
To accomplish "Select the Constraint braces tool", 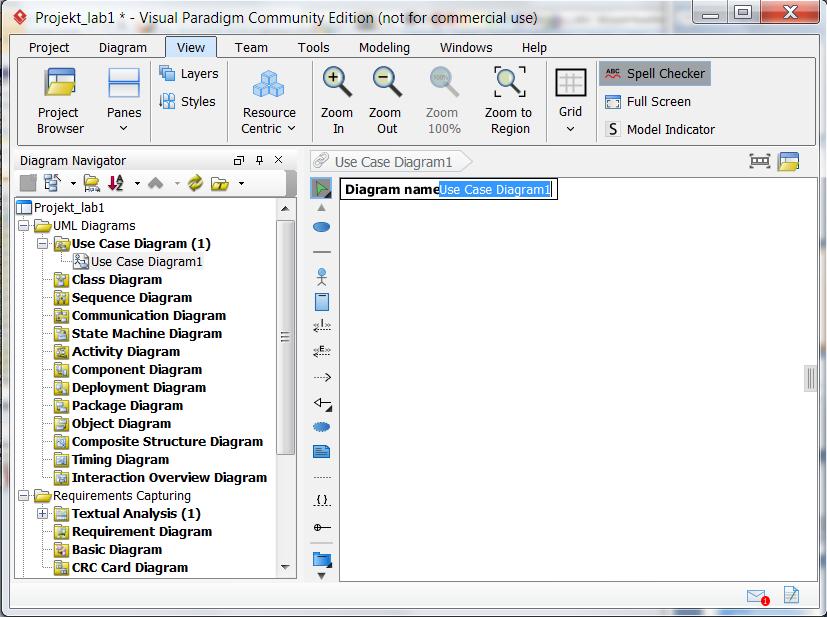I will [321, 499].
